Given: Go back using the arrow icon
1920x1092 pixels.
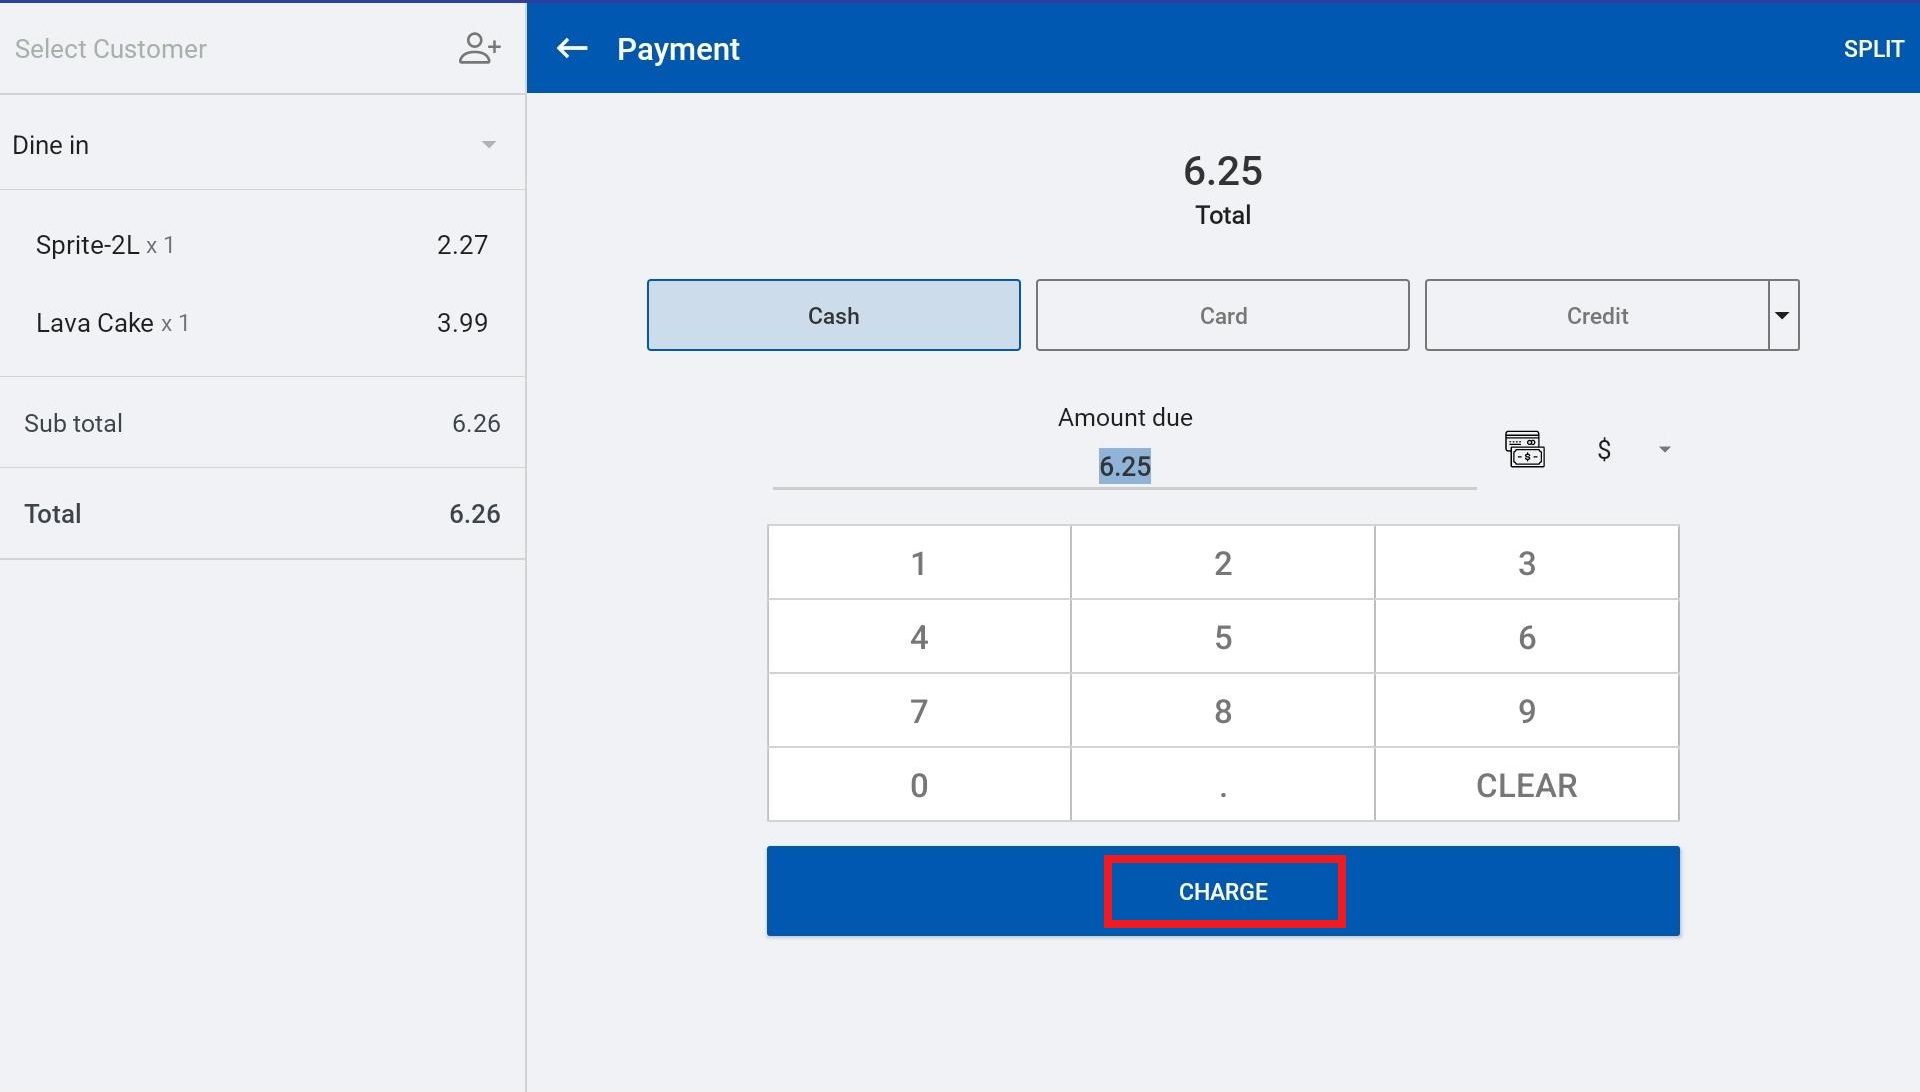Looking at the screenshot, I should [572, 48].
